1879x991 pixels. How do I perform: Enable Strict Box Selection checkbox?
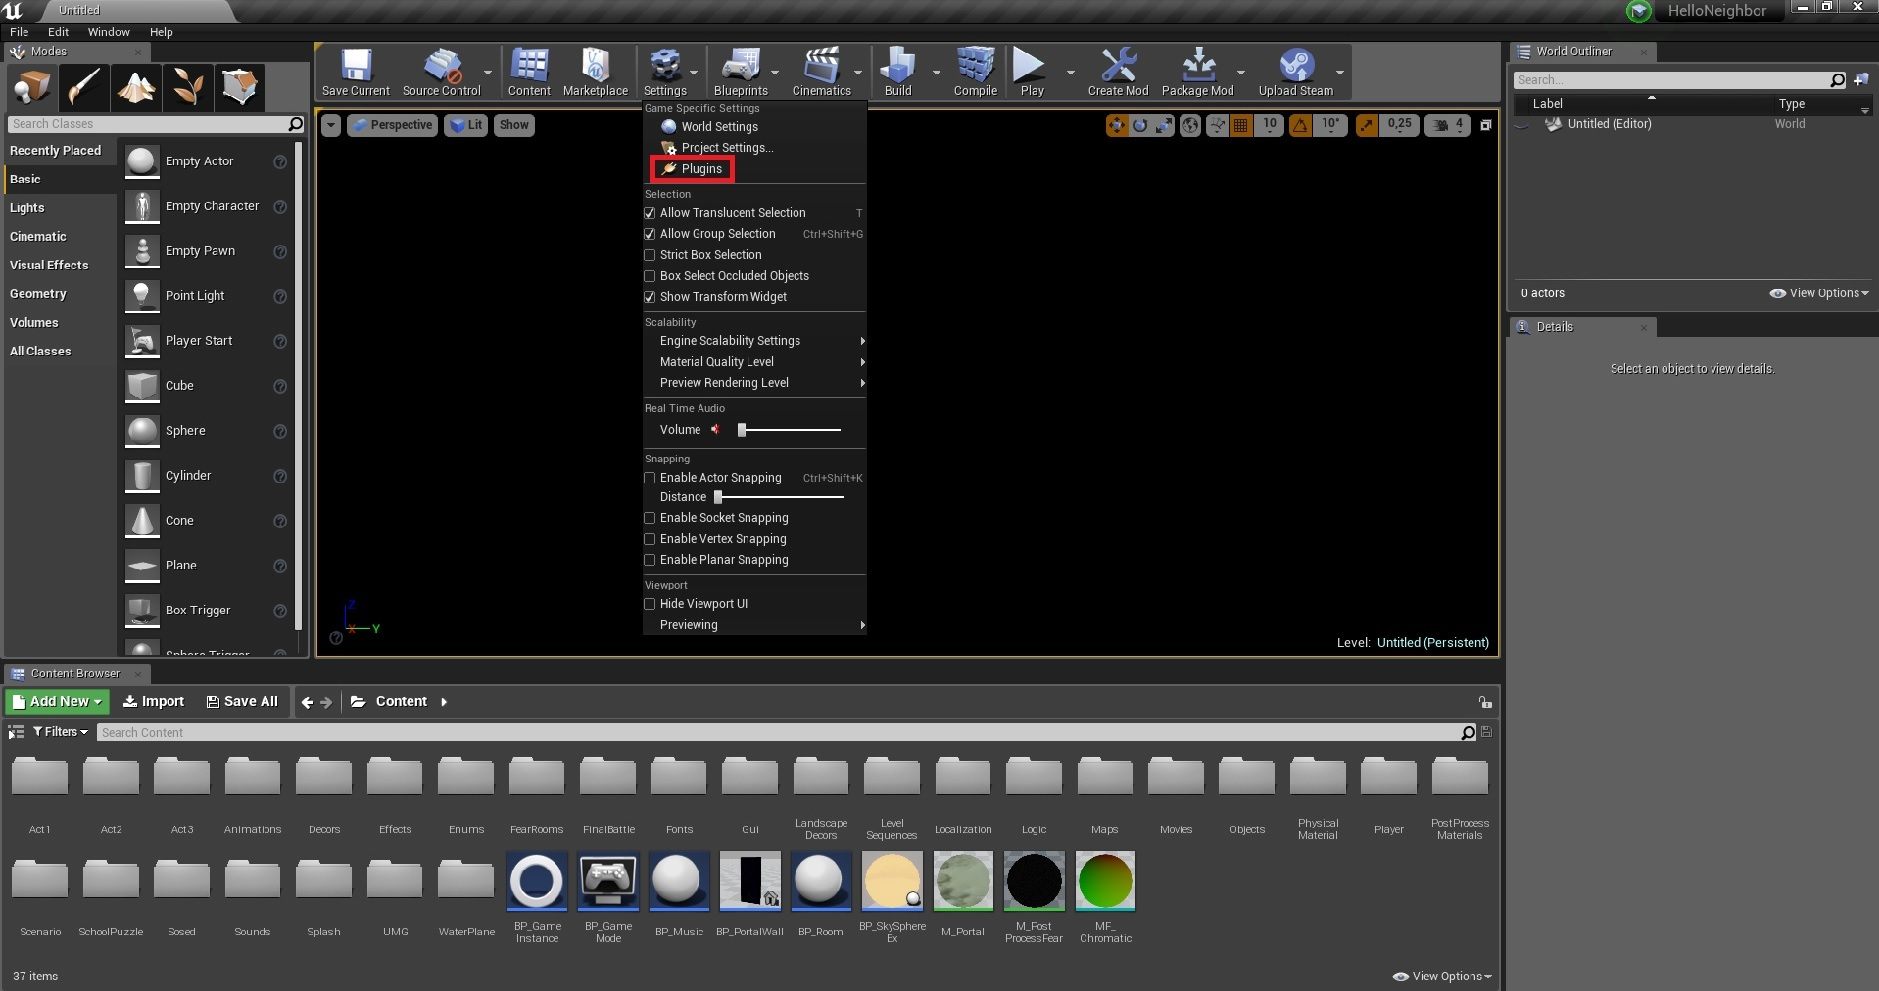pyautogui.click(x=650, y=255)
